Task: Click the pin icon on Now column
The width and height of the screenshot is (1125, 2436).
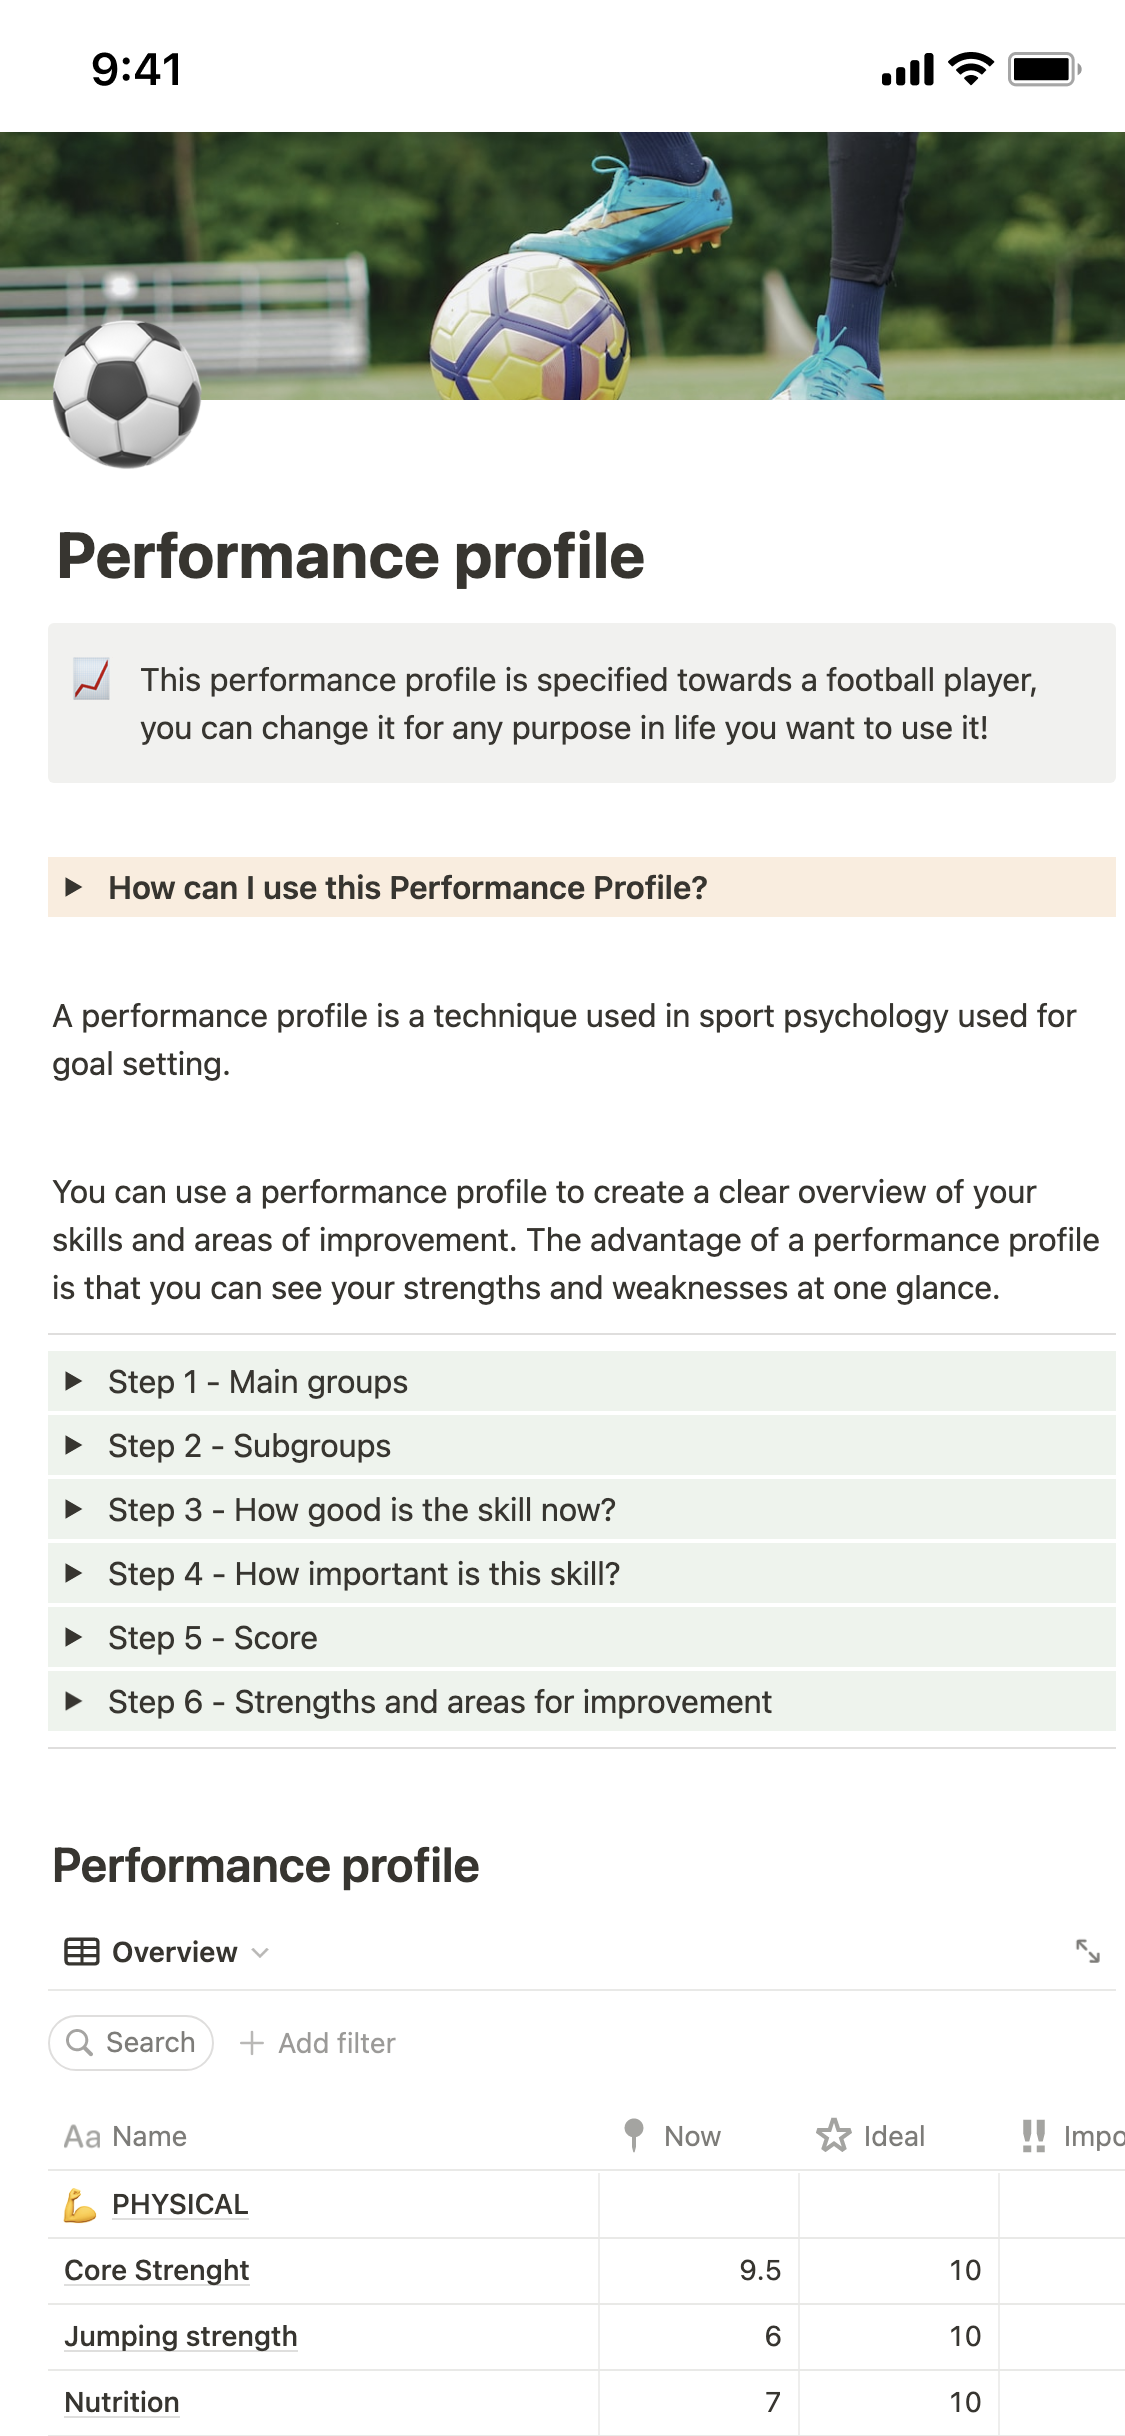Action: tap(633, 2135)
